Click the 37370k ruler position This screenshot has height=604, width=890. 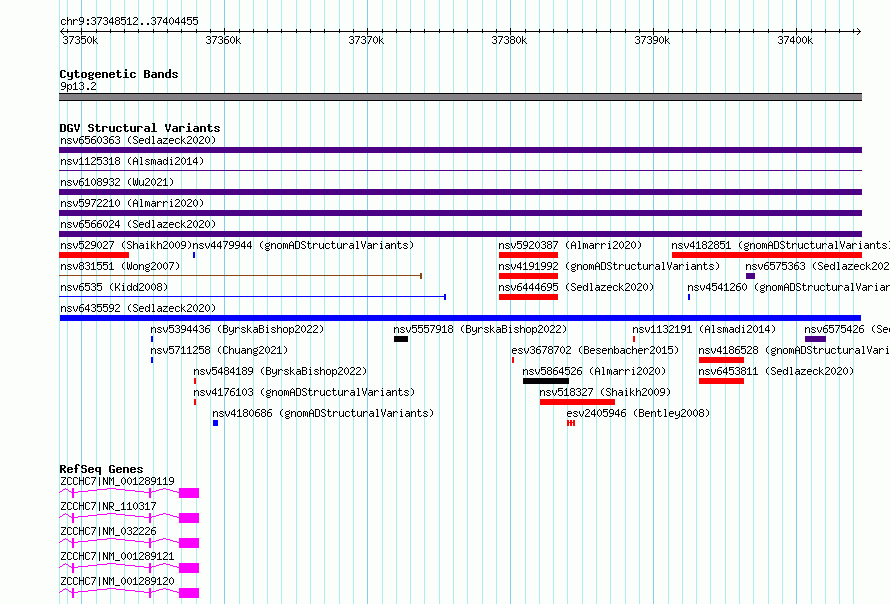coord(366,40)
